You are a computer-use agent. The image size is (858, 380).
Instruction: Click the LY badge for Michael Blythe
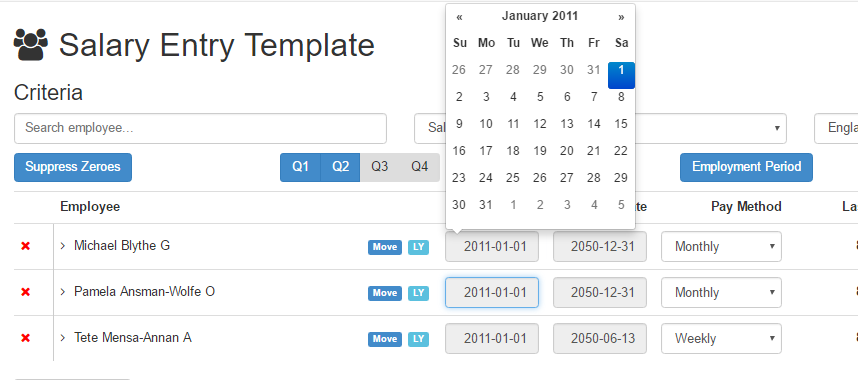coord(419,247)
